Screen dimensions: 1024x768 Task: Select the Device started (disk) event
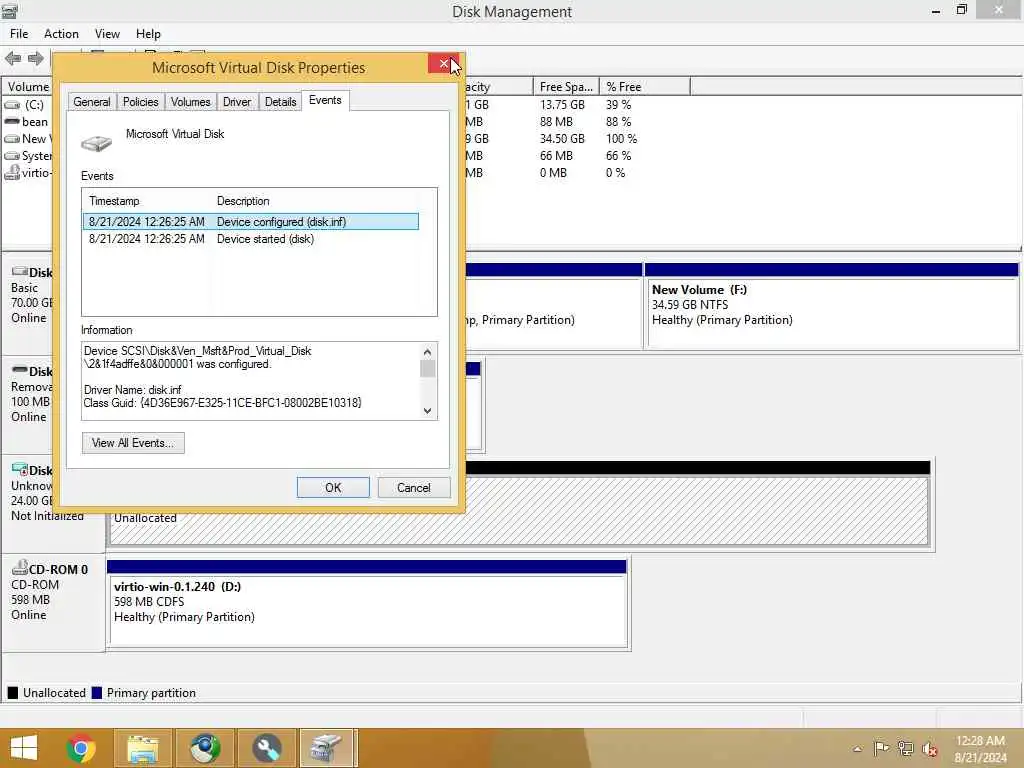[x=251, y=239]
